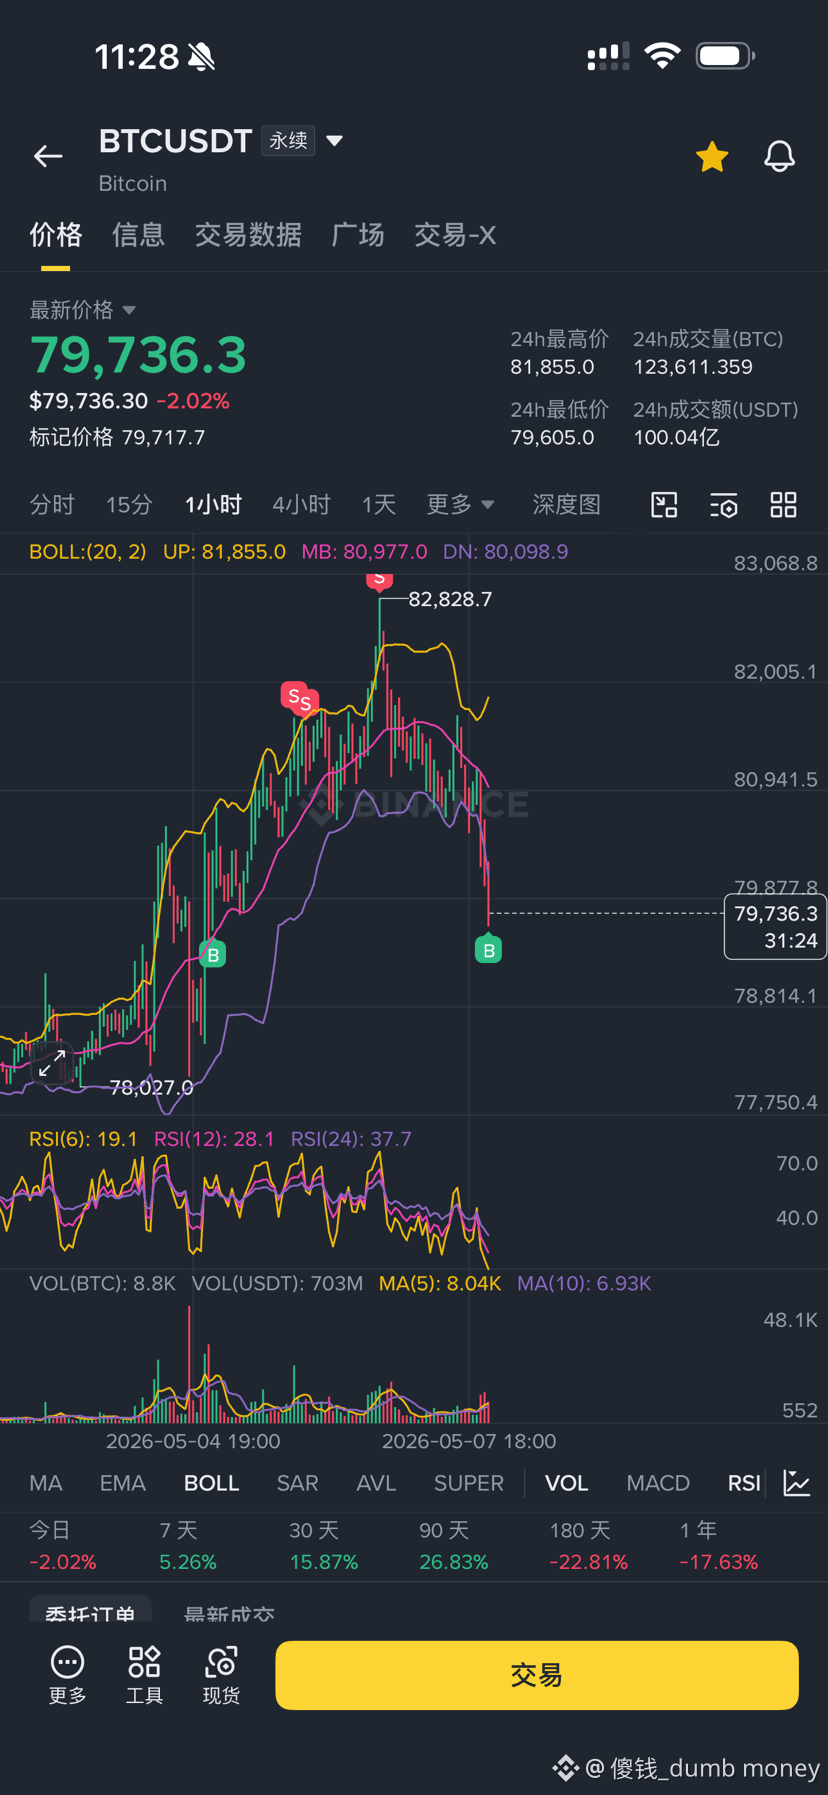The width and height of the screenshot is (828, 1795).
Task: Select the 15分 chart interval
Action: point(129,505)
